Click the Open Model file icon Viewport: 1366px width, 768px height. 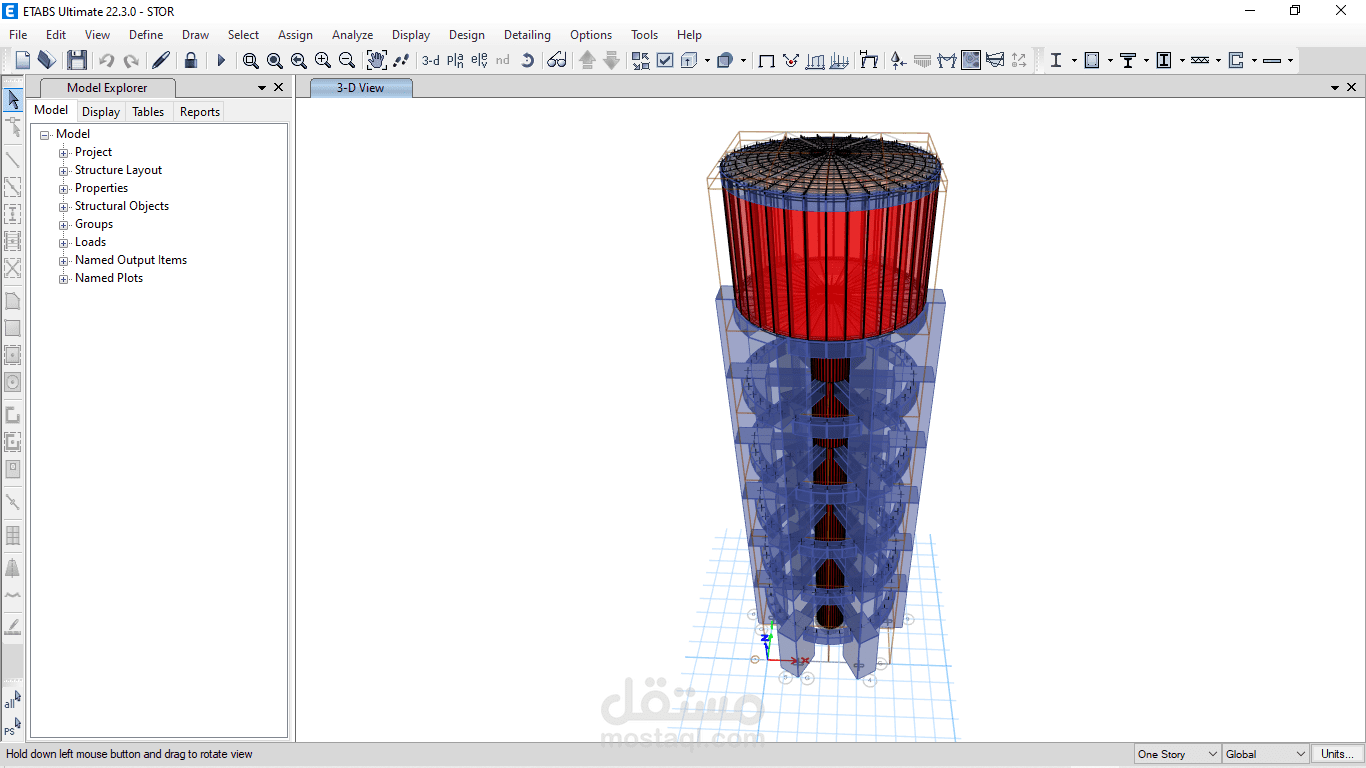tap(46, 60)
